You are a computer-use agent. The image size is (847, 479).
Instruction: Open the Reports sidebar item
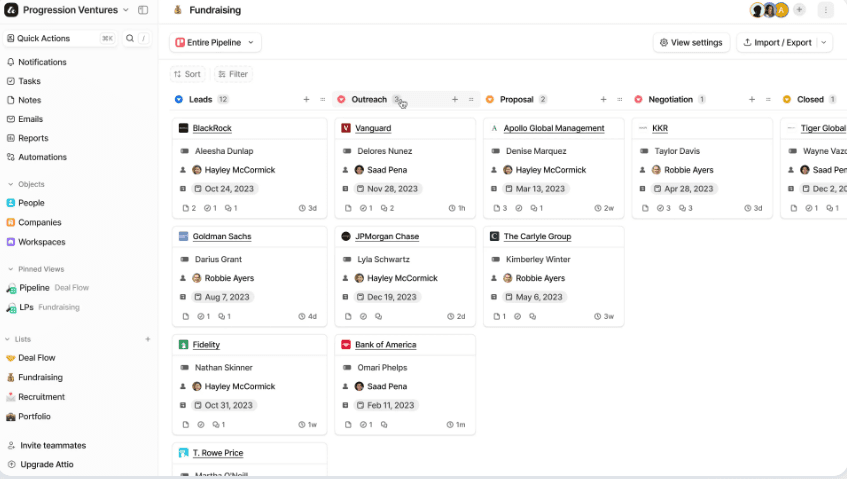click(x=32, y=138)
